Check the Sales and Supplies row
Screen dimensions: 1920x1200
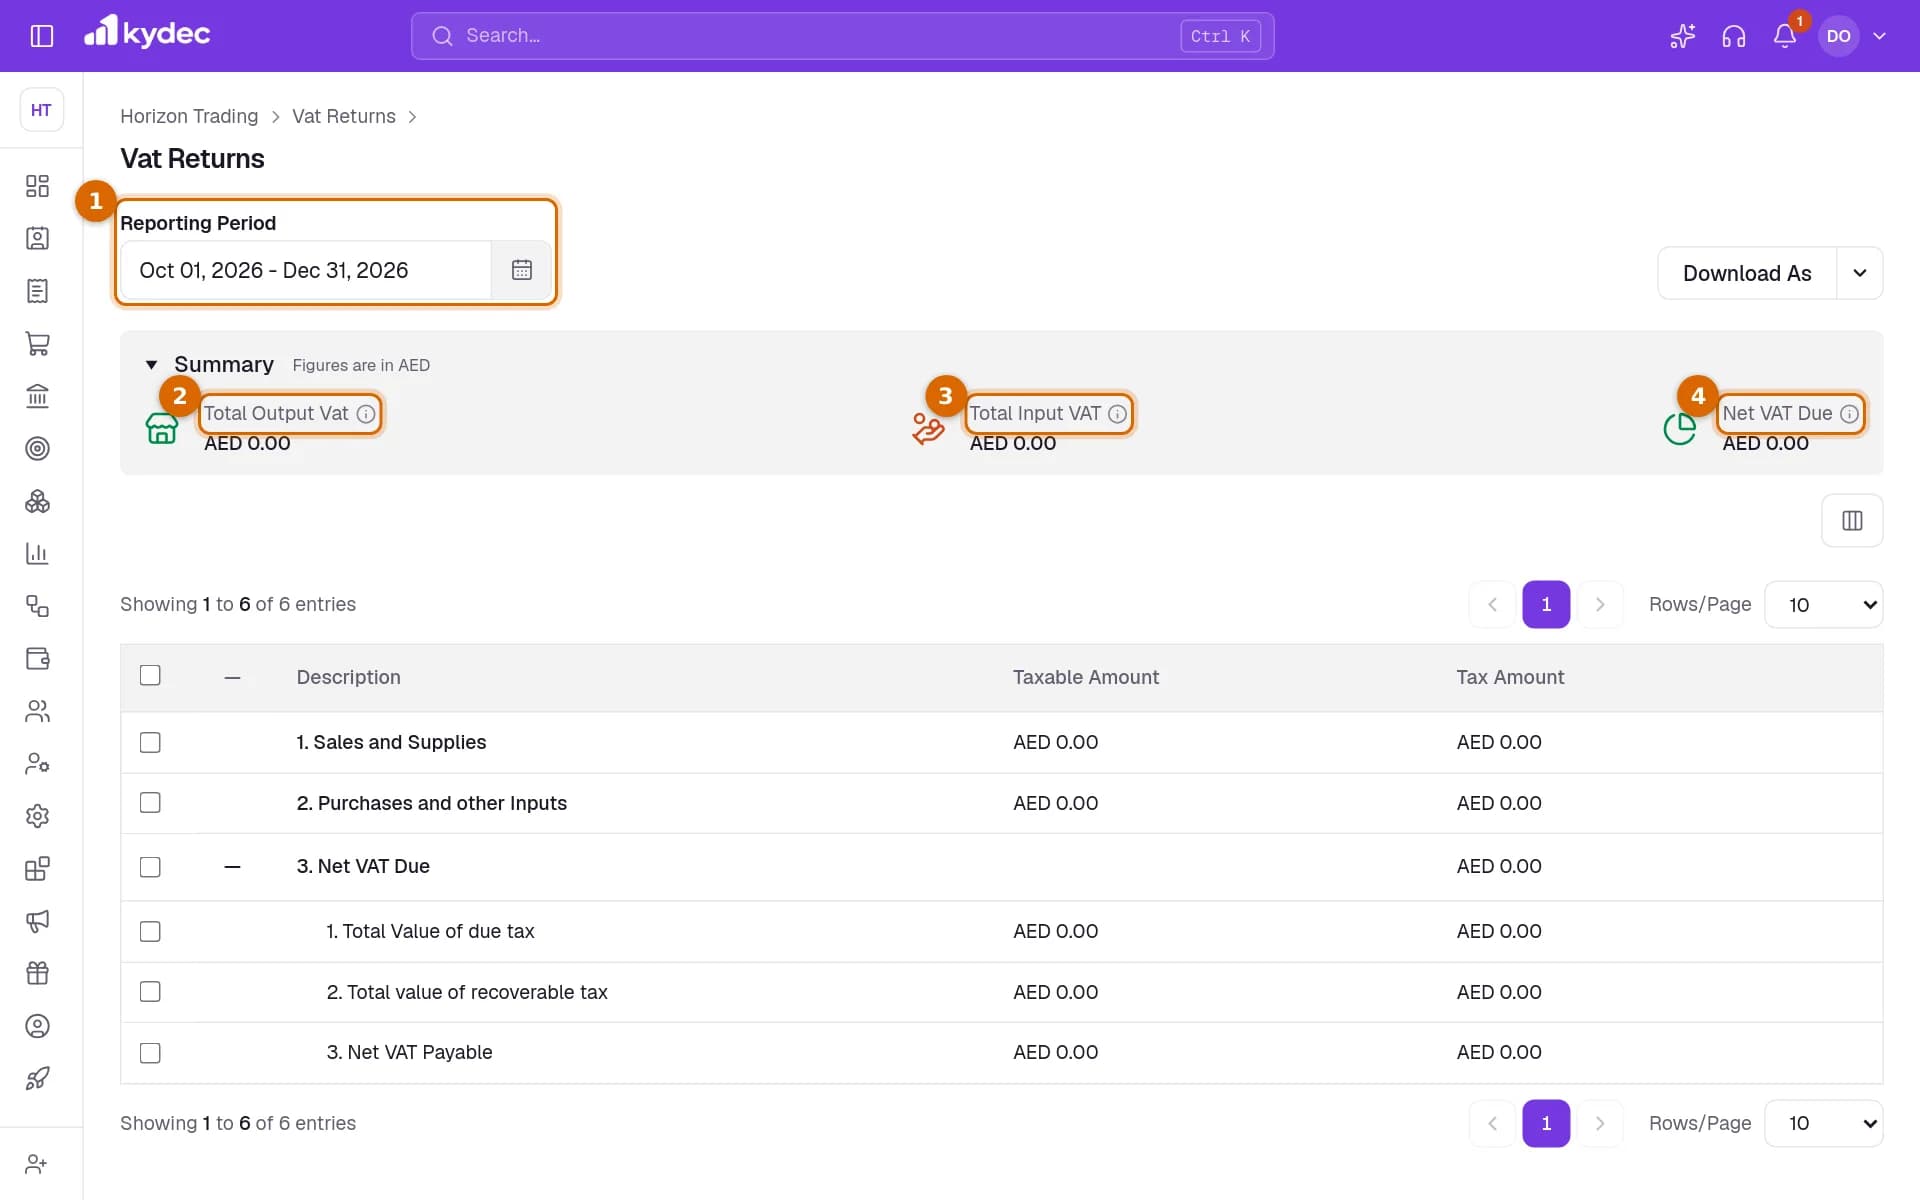point(150,742)
